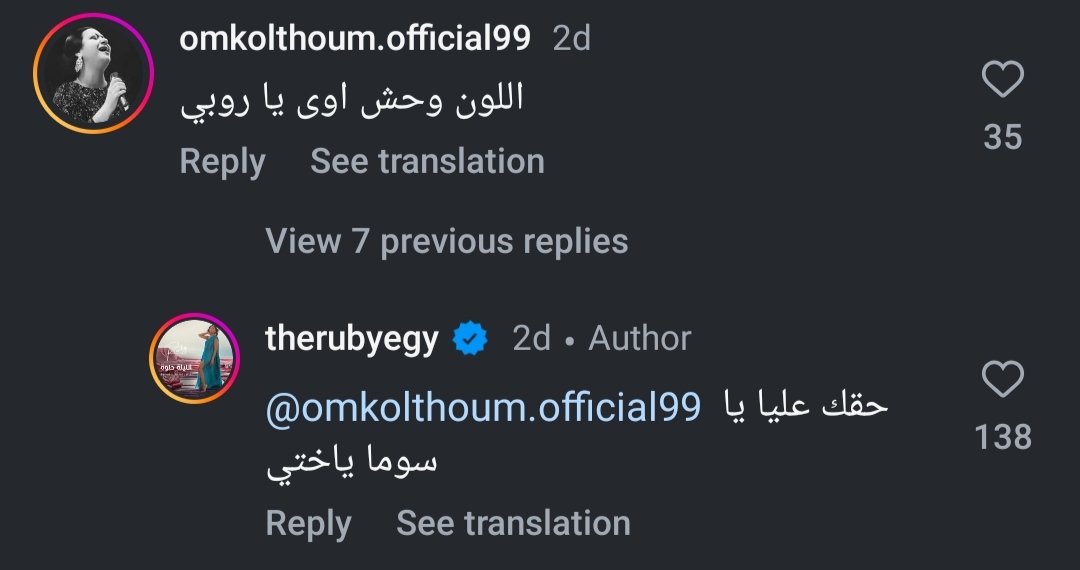Click the blue verified badge next to therubyegy
This screenshot has height=570, width=1080.
(470, 339)
